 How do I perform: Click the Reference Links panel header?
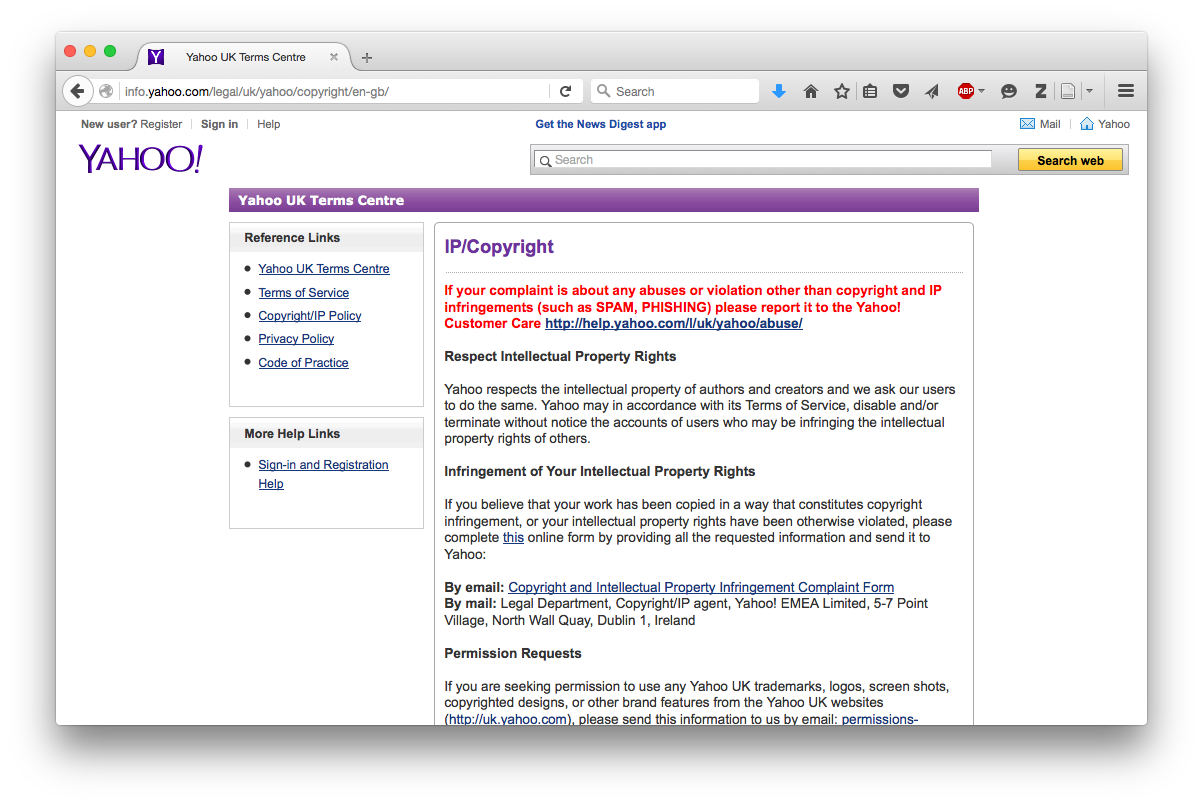326,238
